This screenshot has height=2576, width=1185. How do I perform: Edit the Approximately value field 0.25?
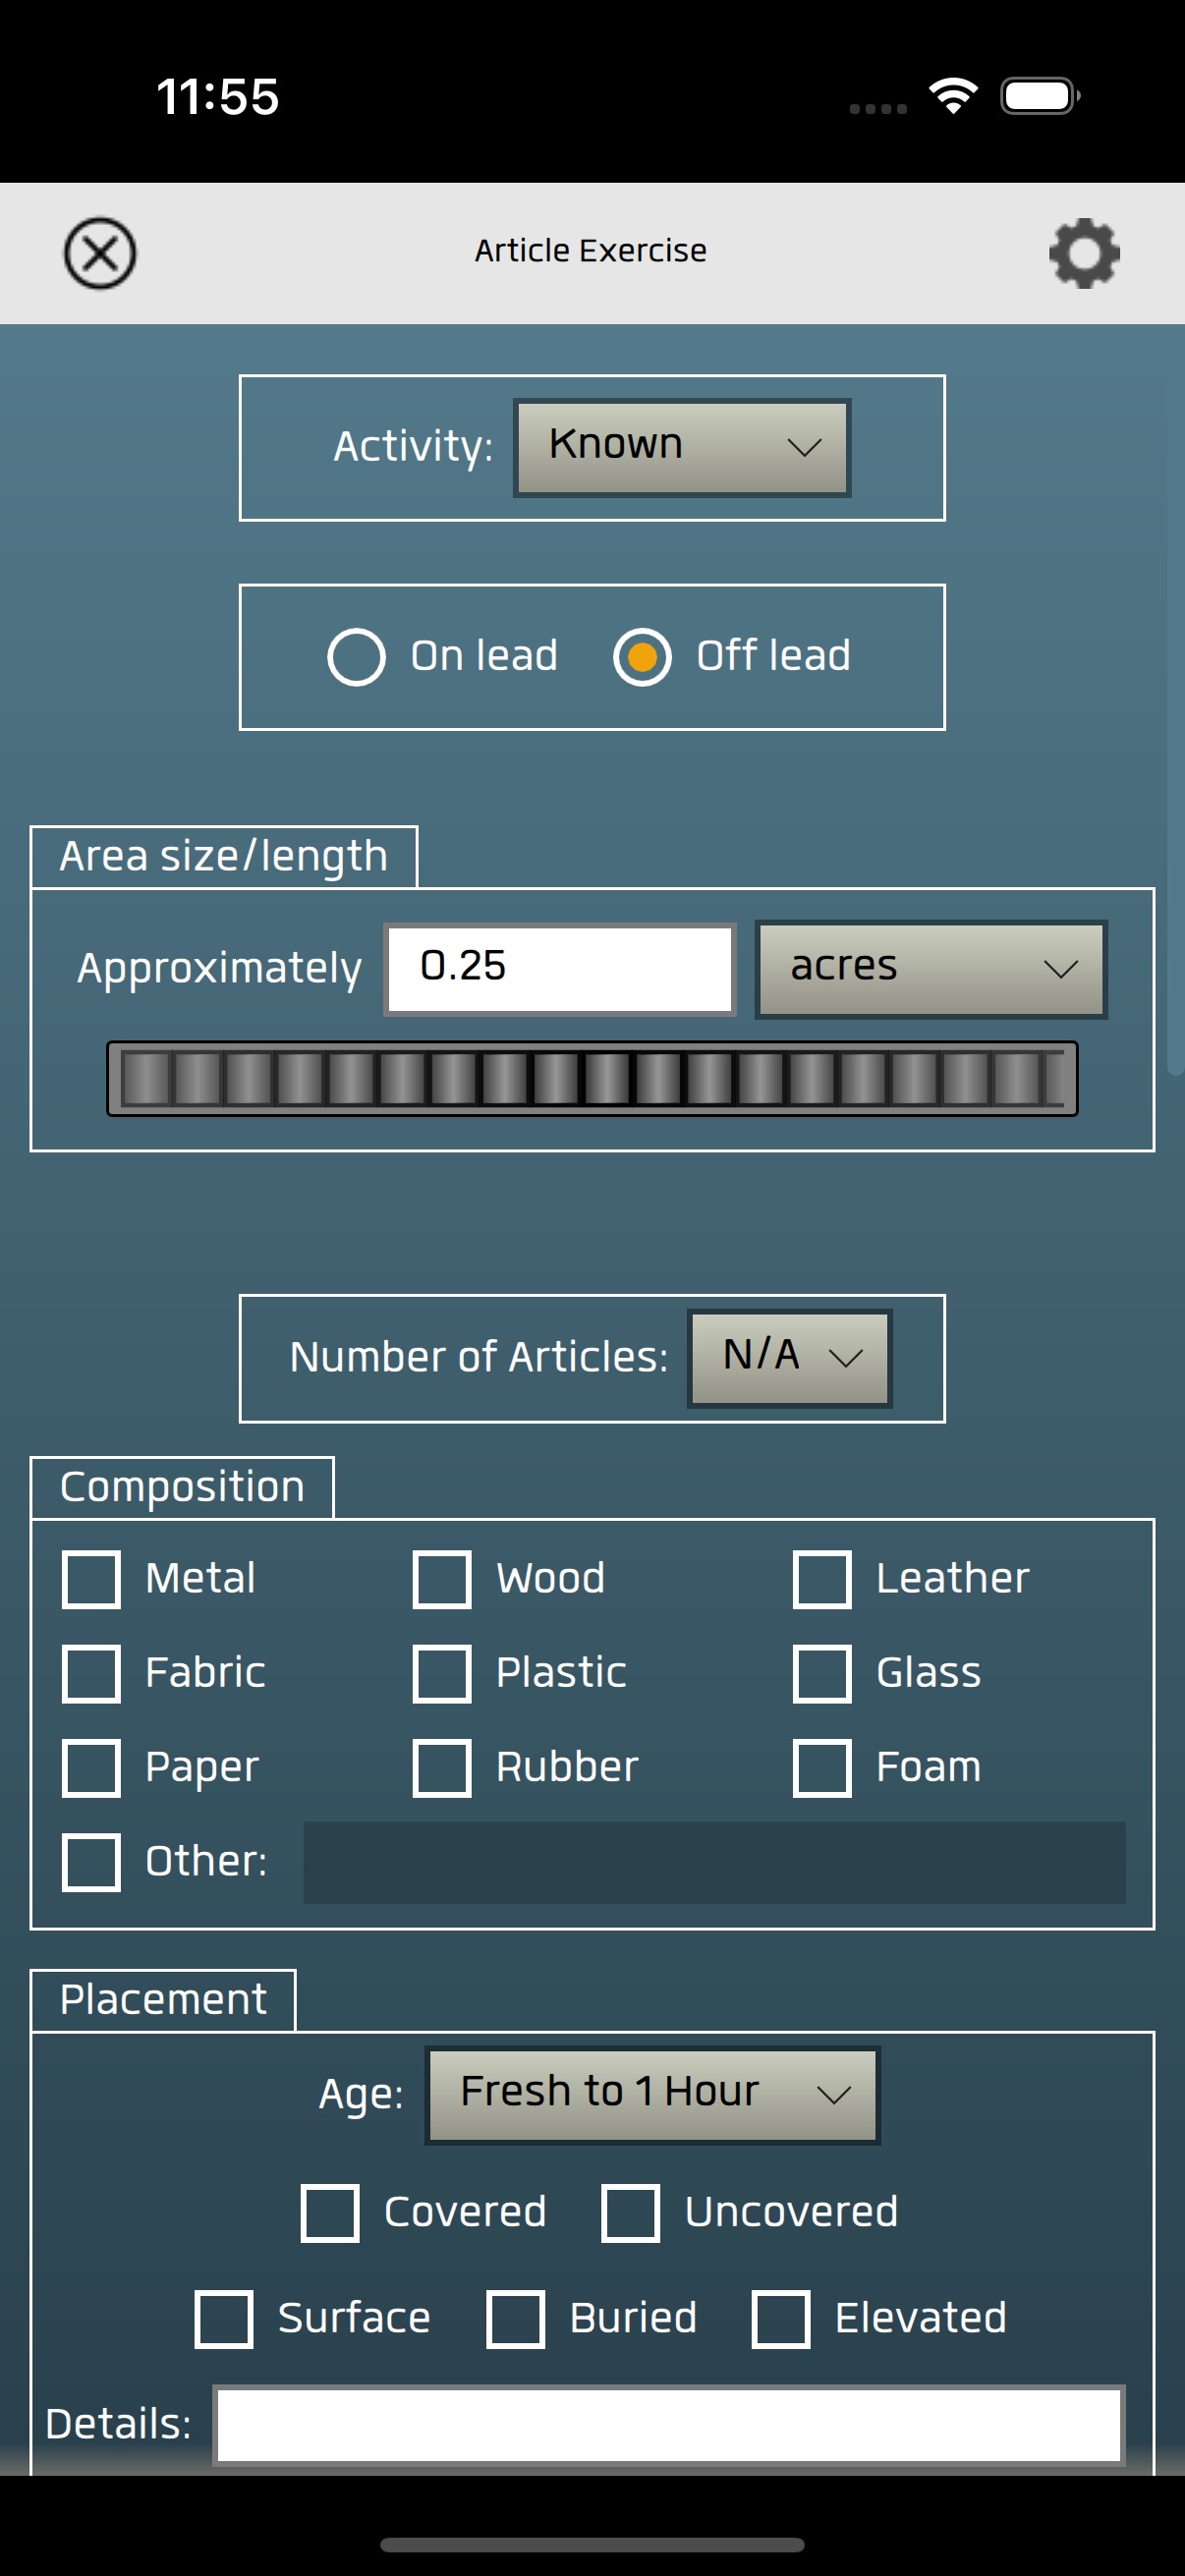(560, 969)
